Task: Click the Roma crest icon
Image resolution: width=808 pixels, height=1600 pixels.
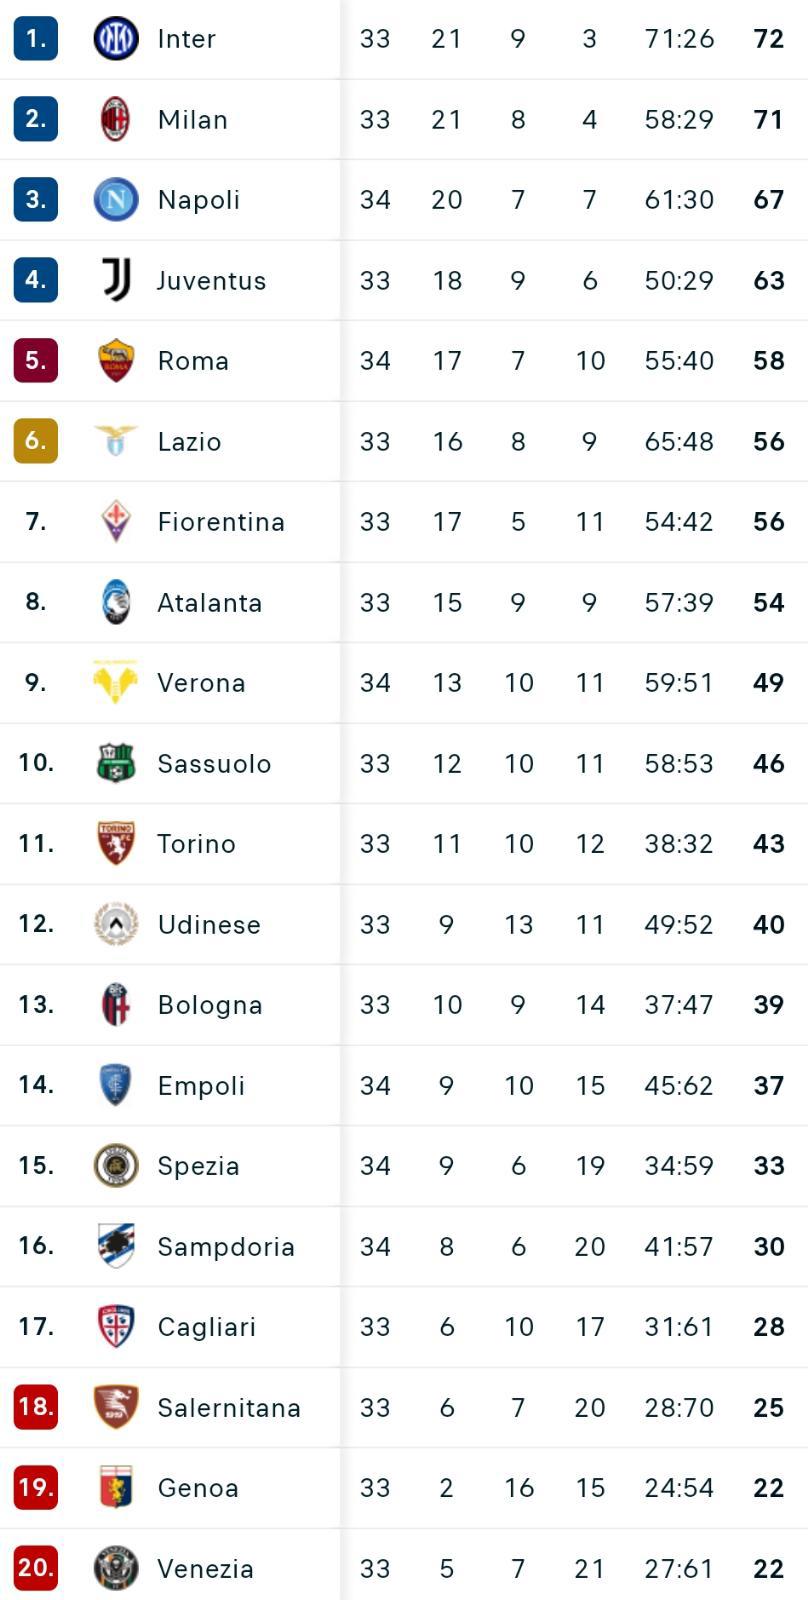Action: [115, 360]
